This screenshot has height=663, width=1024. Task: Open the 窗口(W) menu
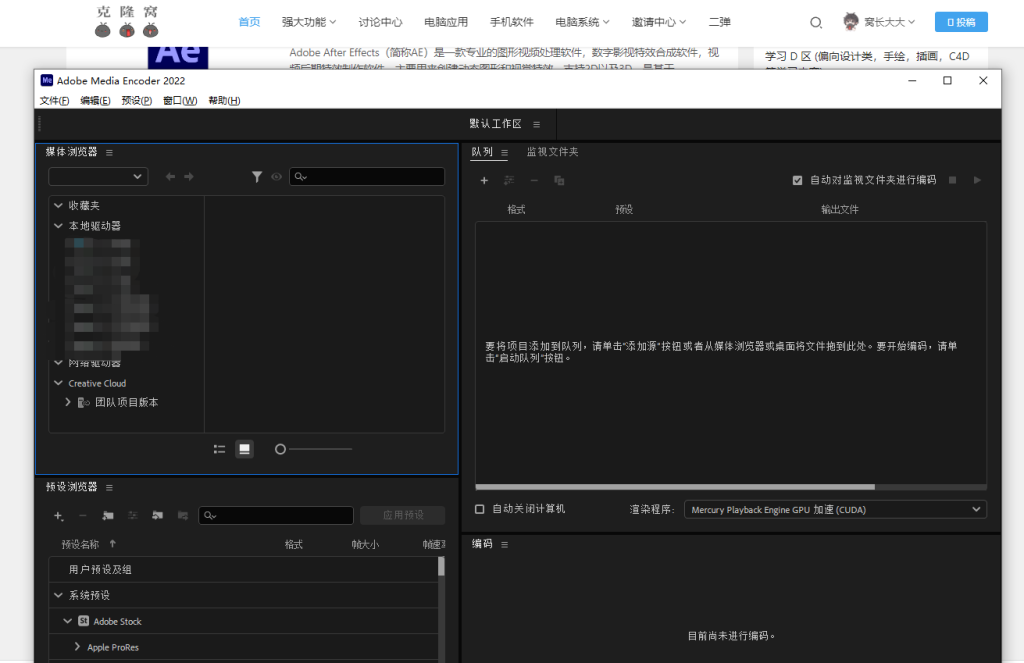tap(180, 101)
